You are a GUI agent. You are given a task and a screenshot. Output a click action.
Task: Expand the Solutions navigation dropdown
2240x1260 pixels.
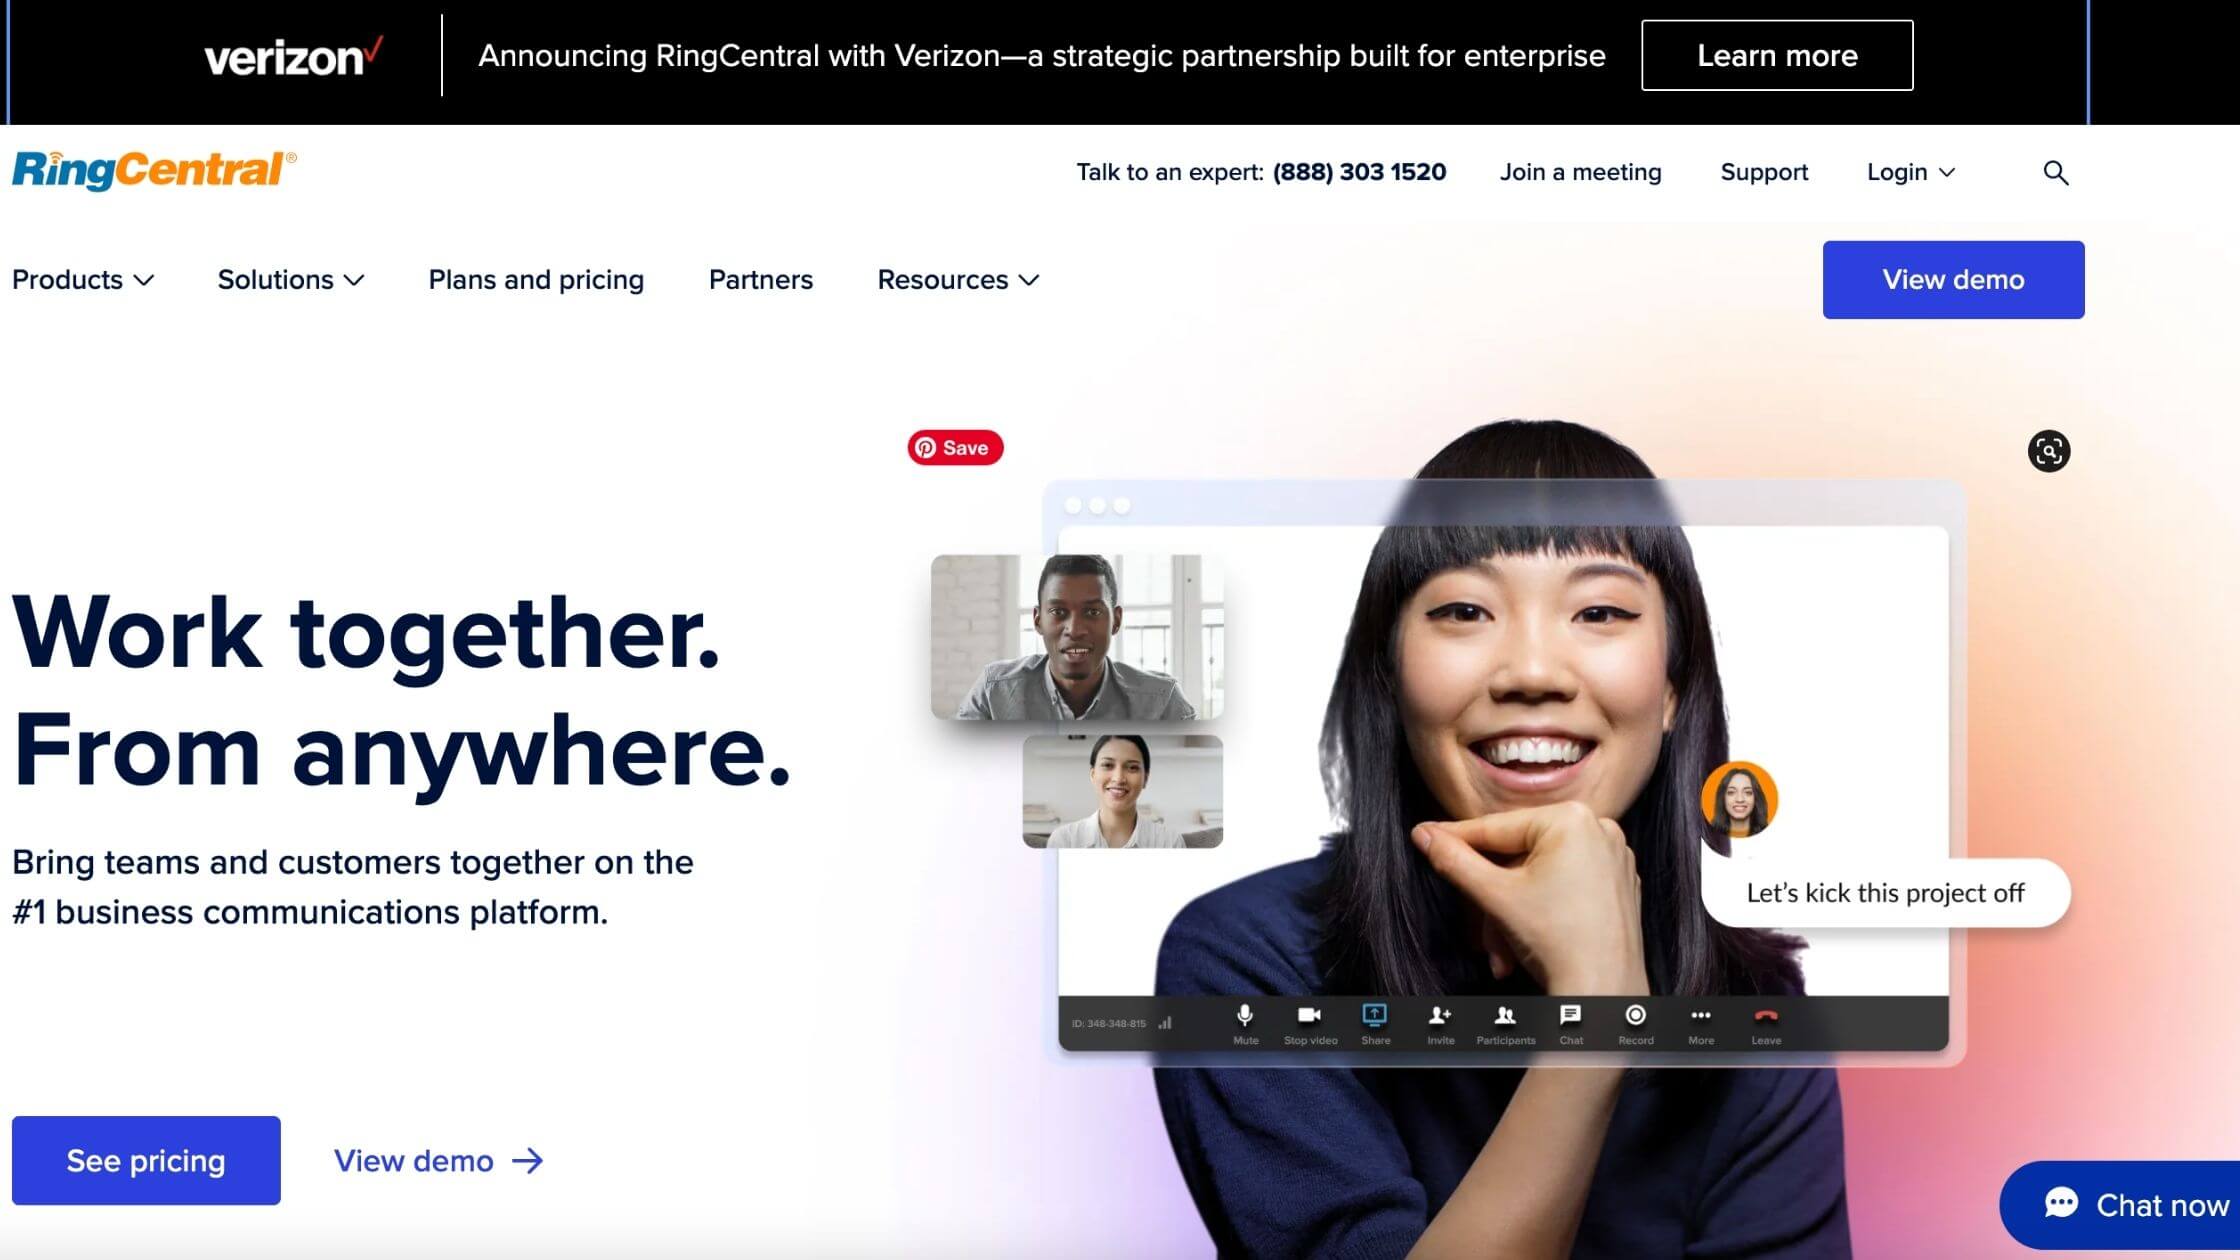click(x=291, y=280)
